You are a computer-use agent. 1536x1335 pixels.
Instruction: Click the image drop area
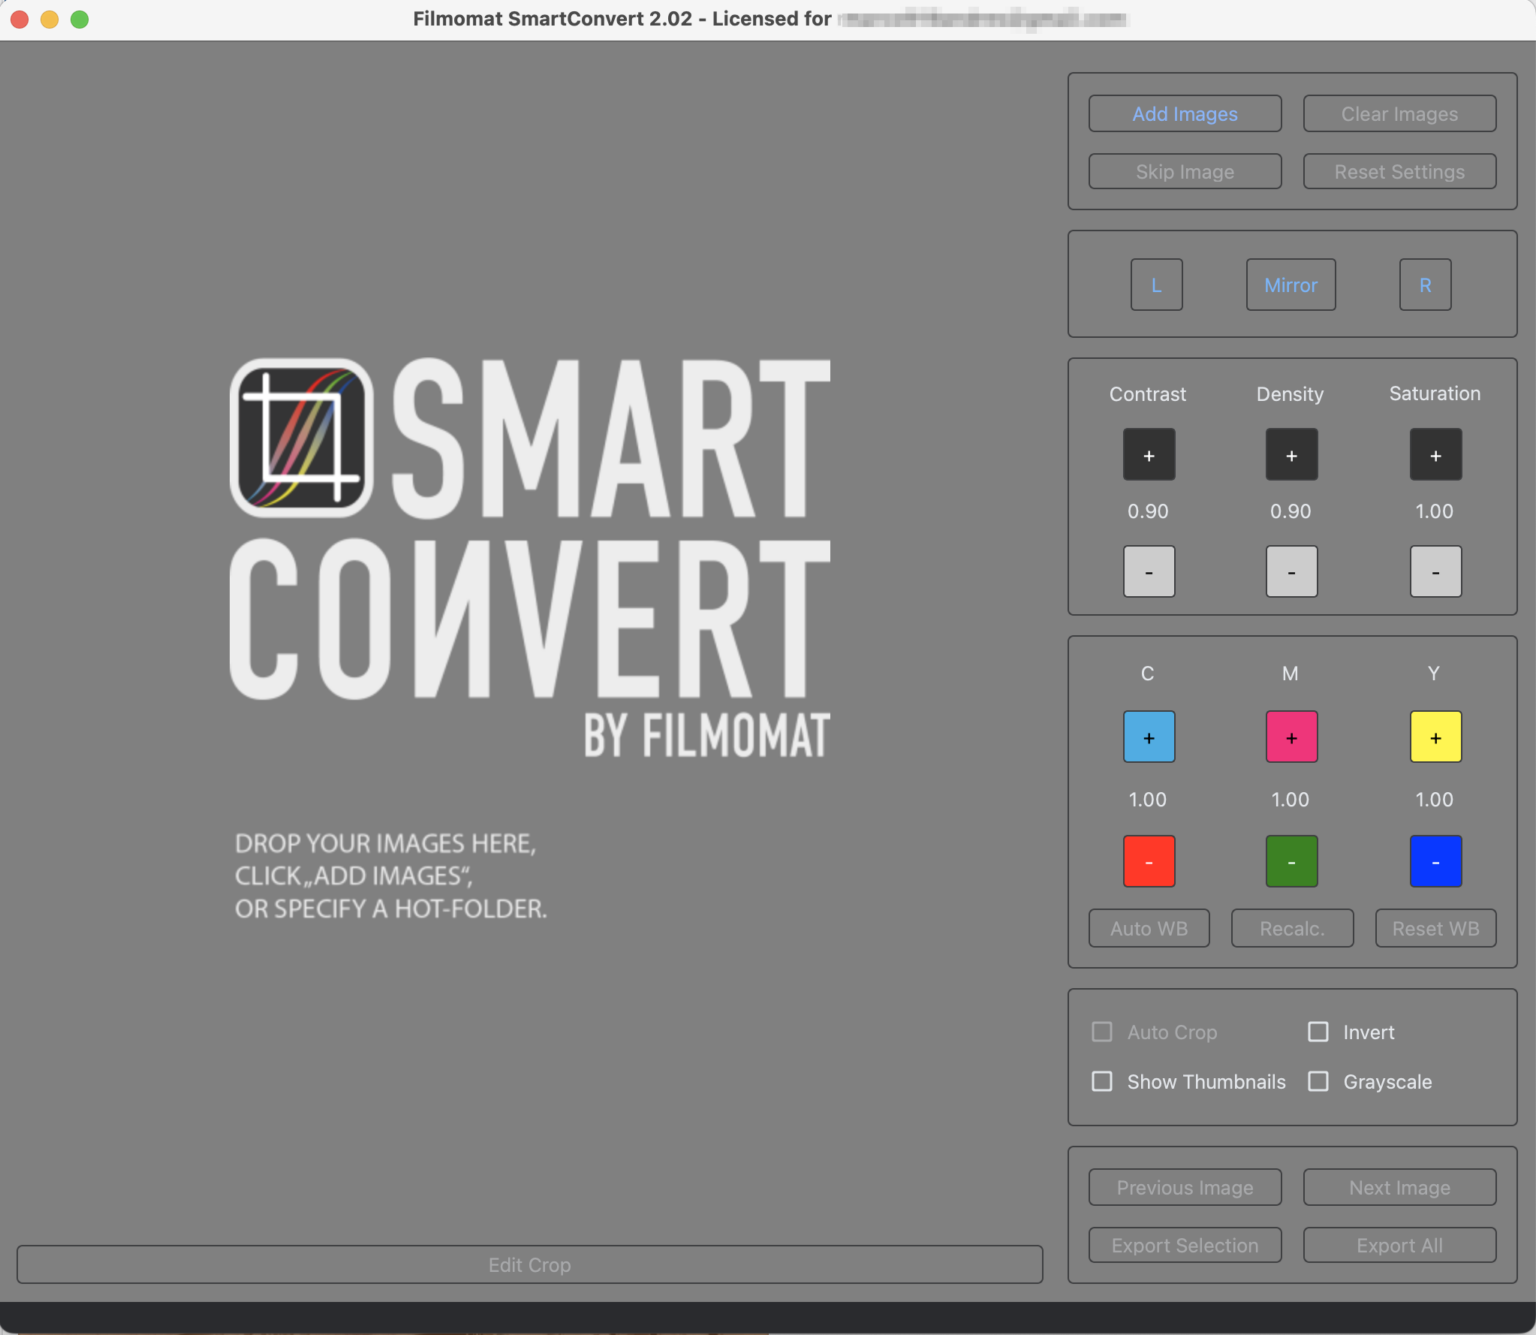[530, 650]
